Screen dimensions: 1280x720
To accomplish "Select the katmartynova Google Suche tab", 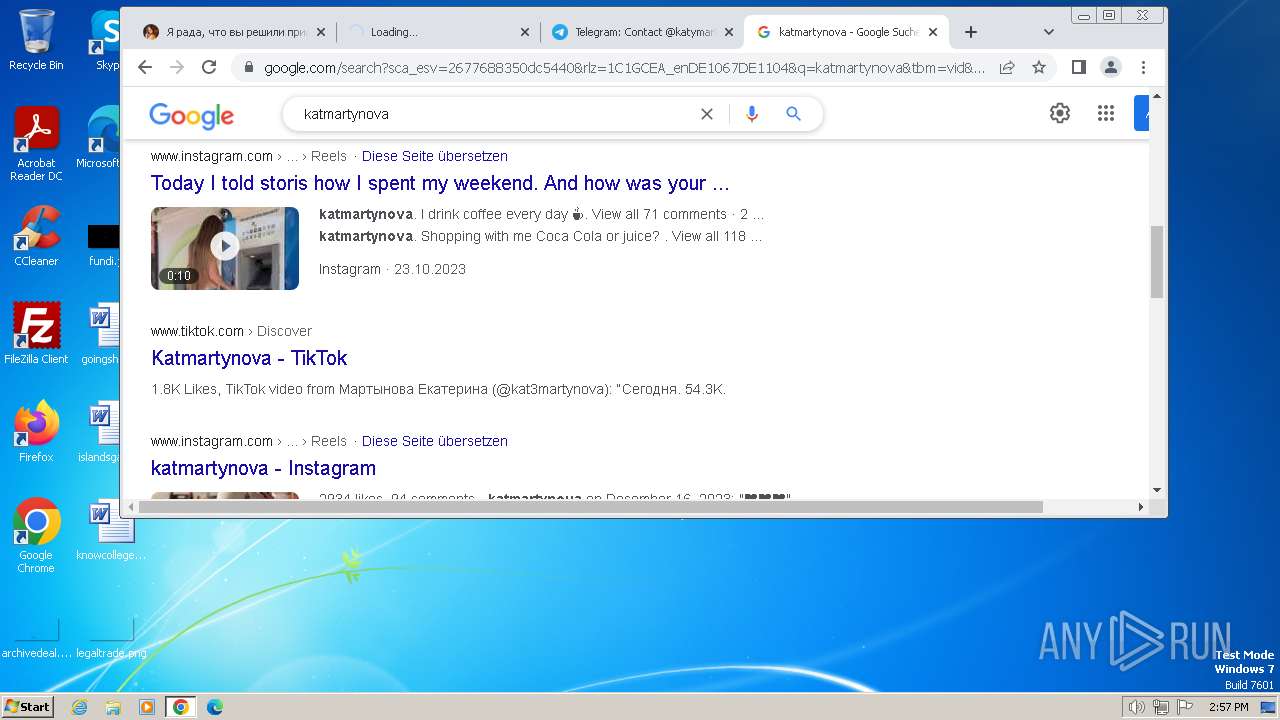I will (845, 32).
